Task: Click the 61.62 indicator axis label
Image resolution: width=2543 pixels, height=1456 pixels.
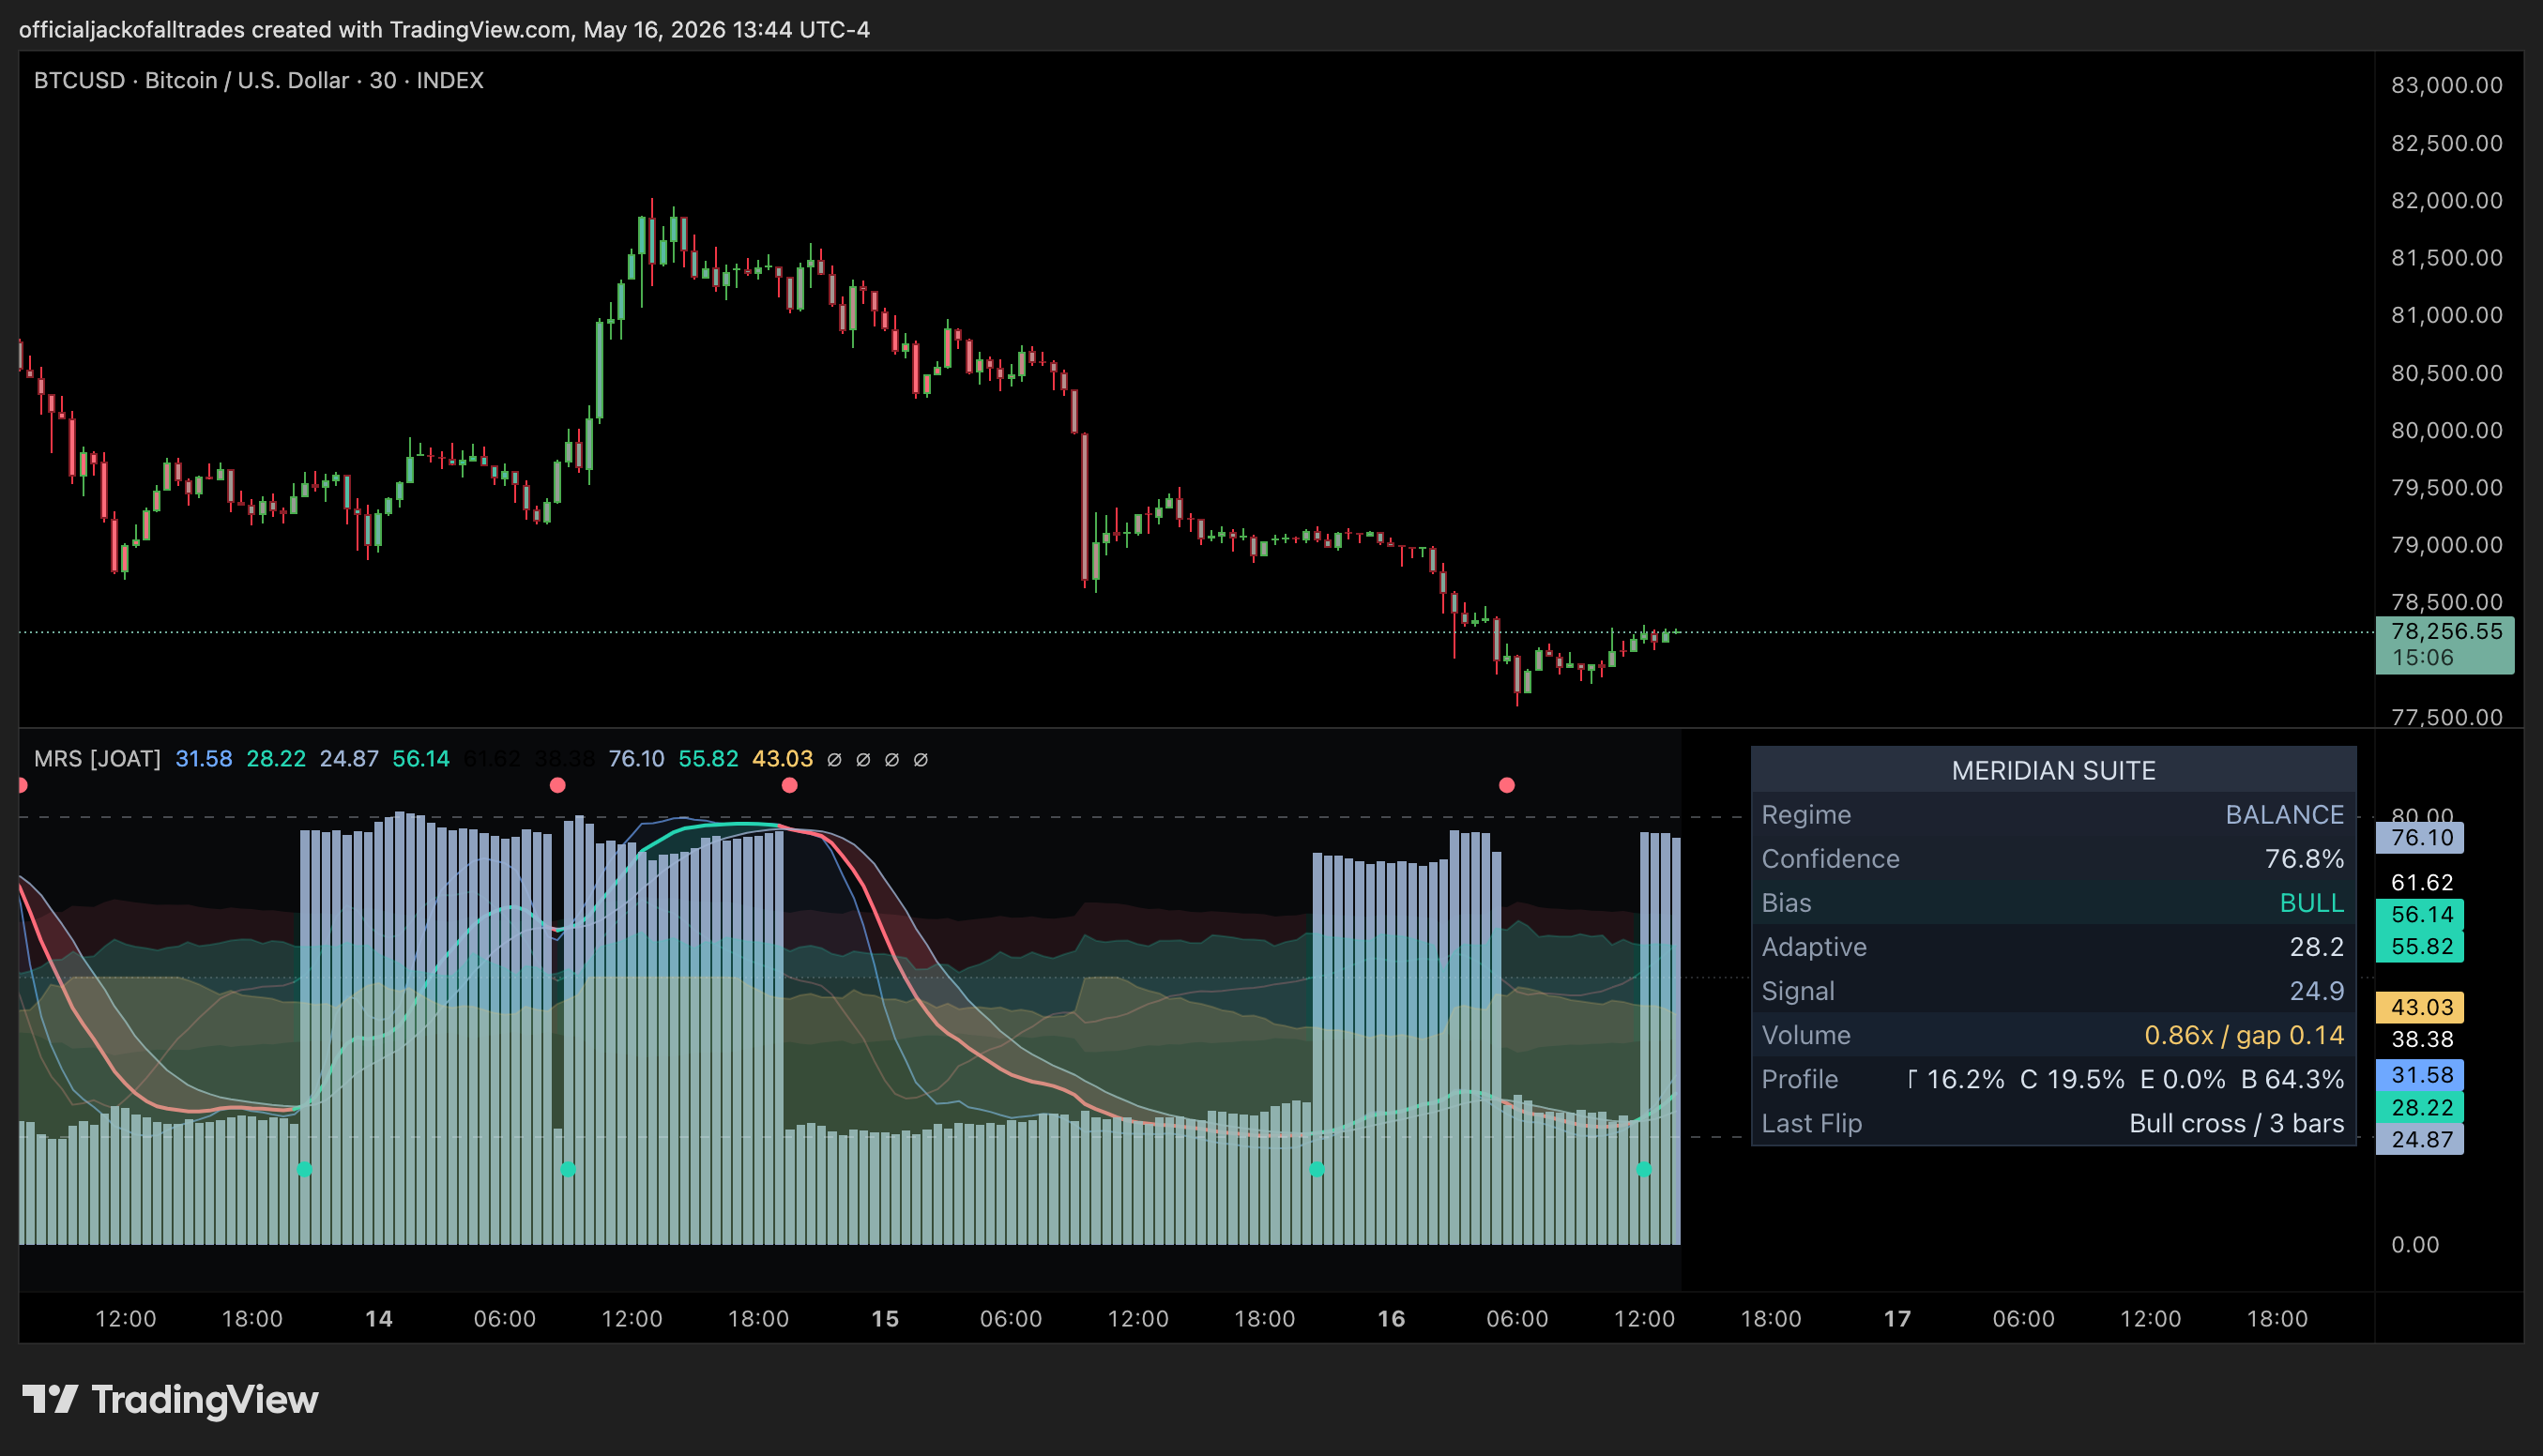Action: (x=2422, y=882)
